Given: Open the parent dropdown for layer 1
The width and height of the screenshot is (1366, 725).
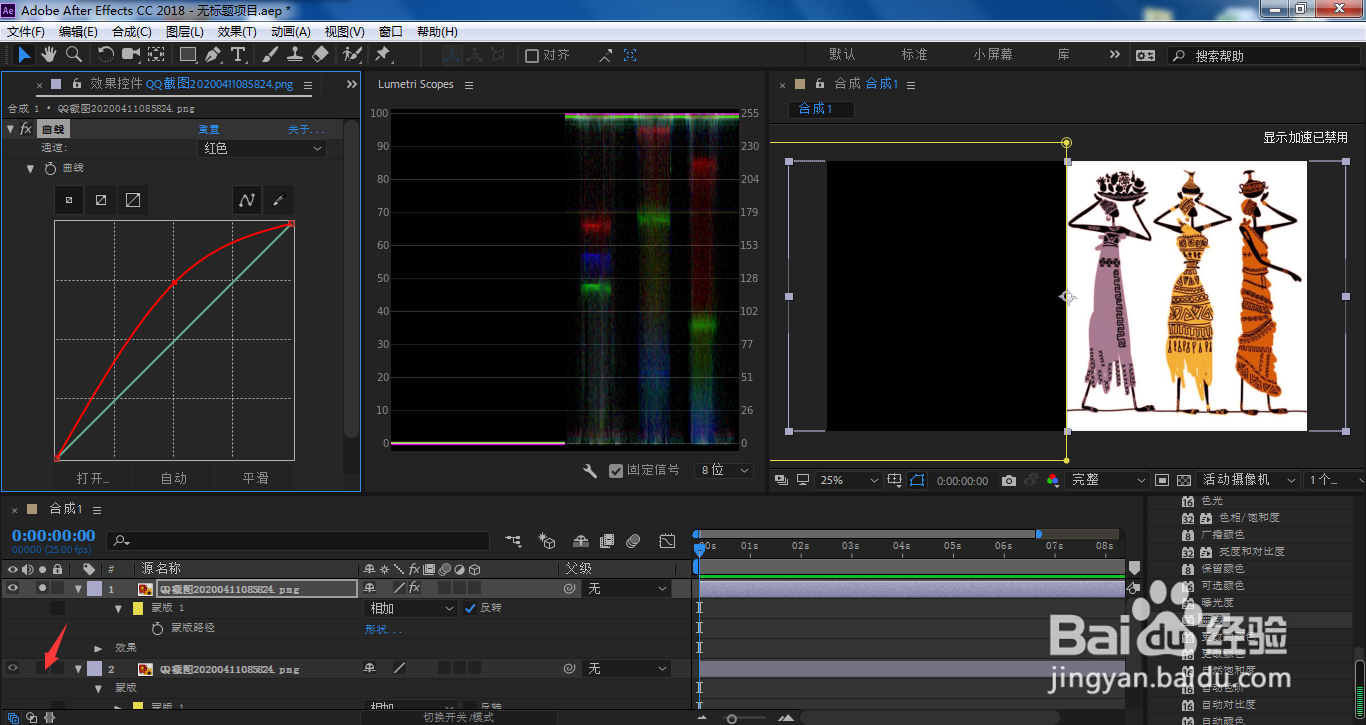Looking at the screenshot, I should [x=626, y=589].
